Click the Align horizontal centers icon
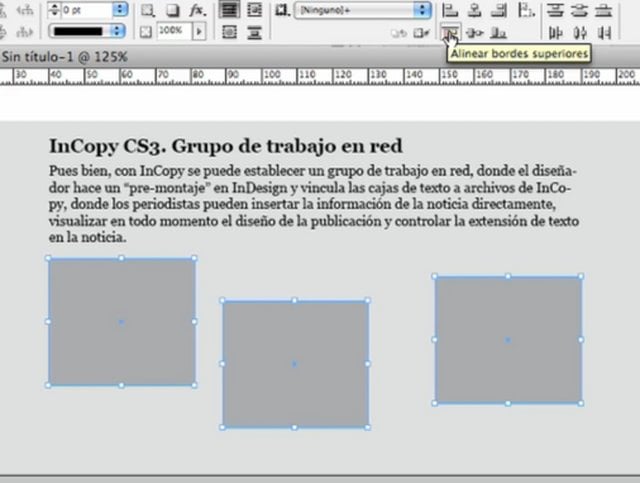The image size is (640, 483). point(474,10)
